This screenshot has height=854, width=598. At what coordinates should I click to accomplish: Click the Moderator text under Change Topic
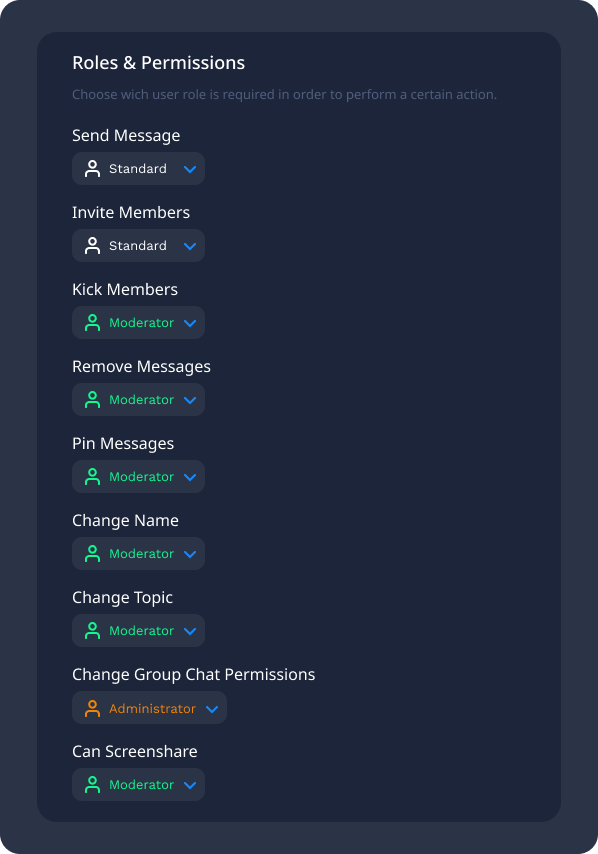142,631
